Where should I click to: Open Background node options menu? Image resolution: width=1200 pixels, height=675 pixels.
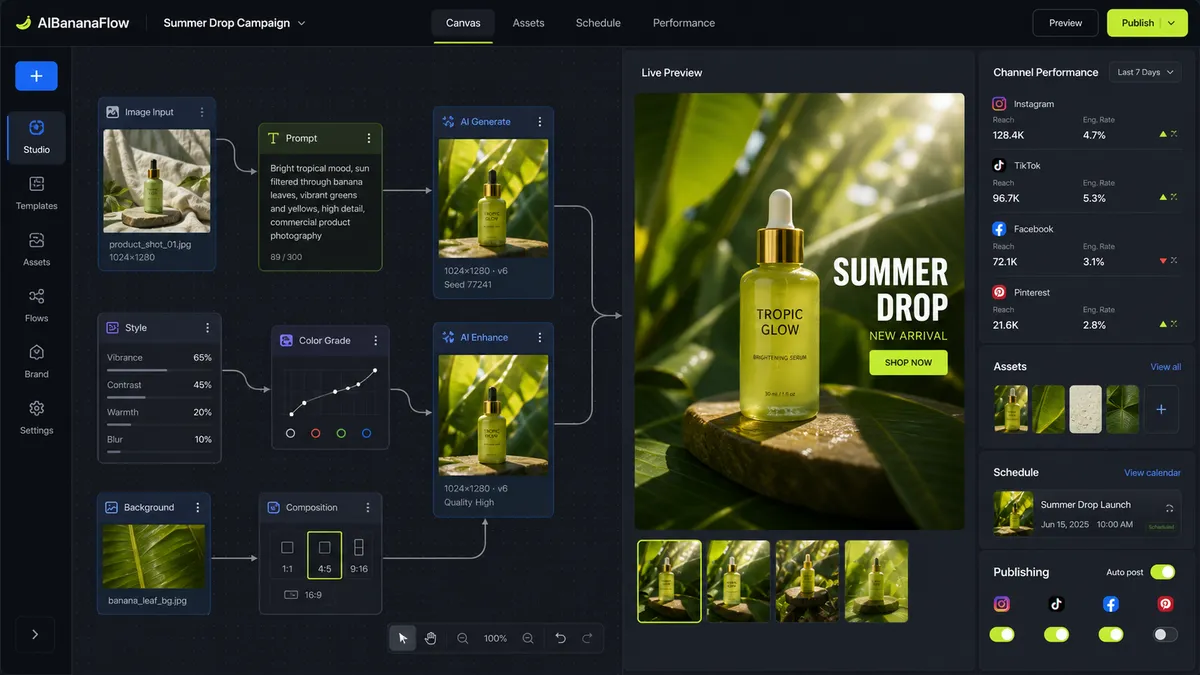(x=197, y=508)
